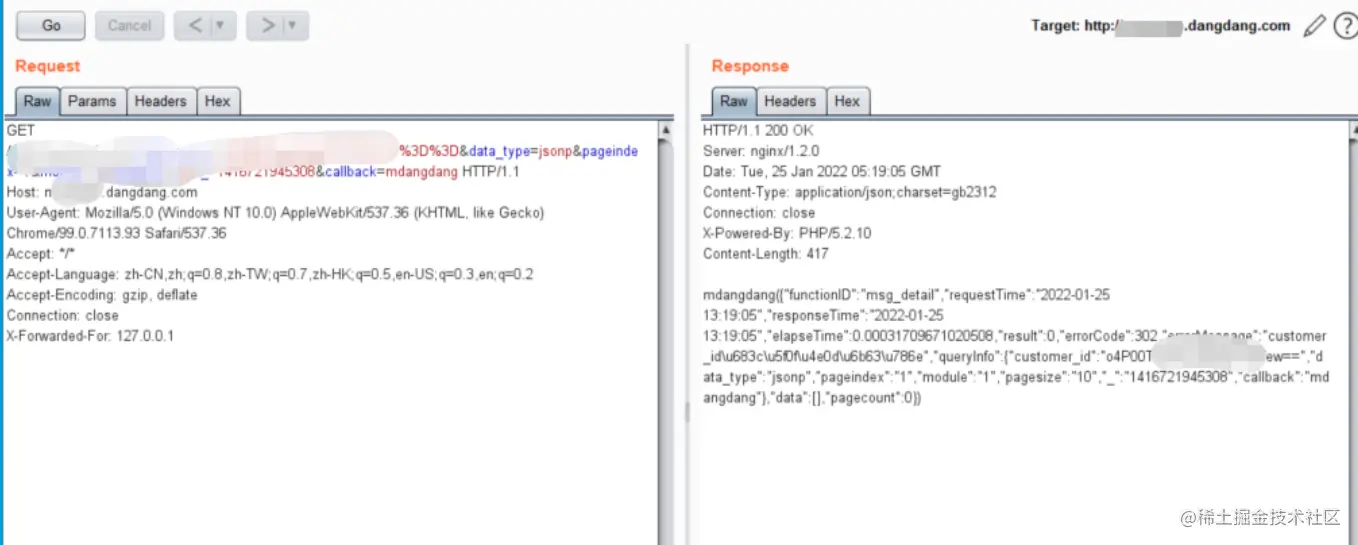
Task: Click the Cancel button
Action: (x=129, y=26)
